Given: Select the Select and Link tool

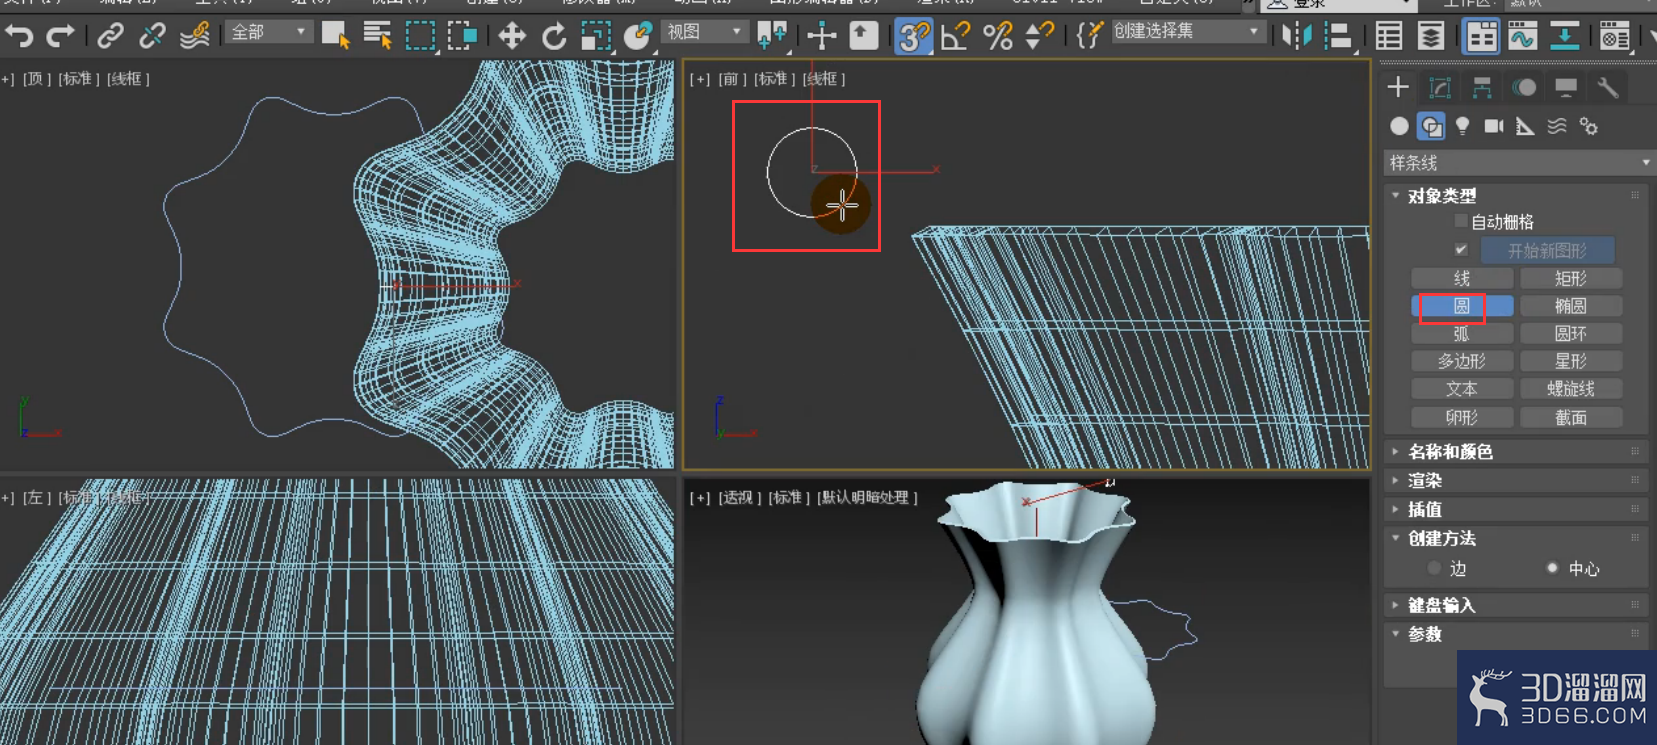Looking at the screenshot, I should [x=110, y=36].
